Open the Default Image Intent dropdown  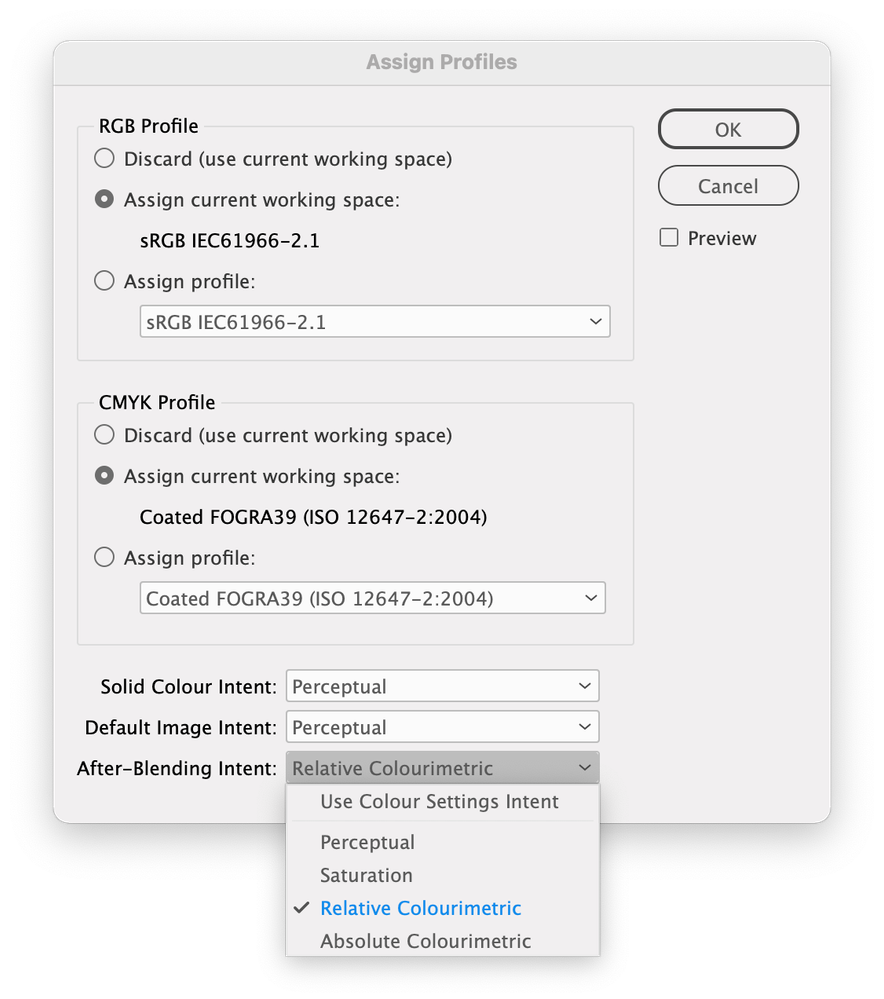pyautogui.click(x=443, y=727)
